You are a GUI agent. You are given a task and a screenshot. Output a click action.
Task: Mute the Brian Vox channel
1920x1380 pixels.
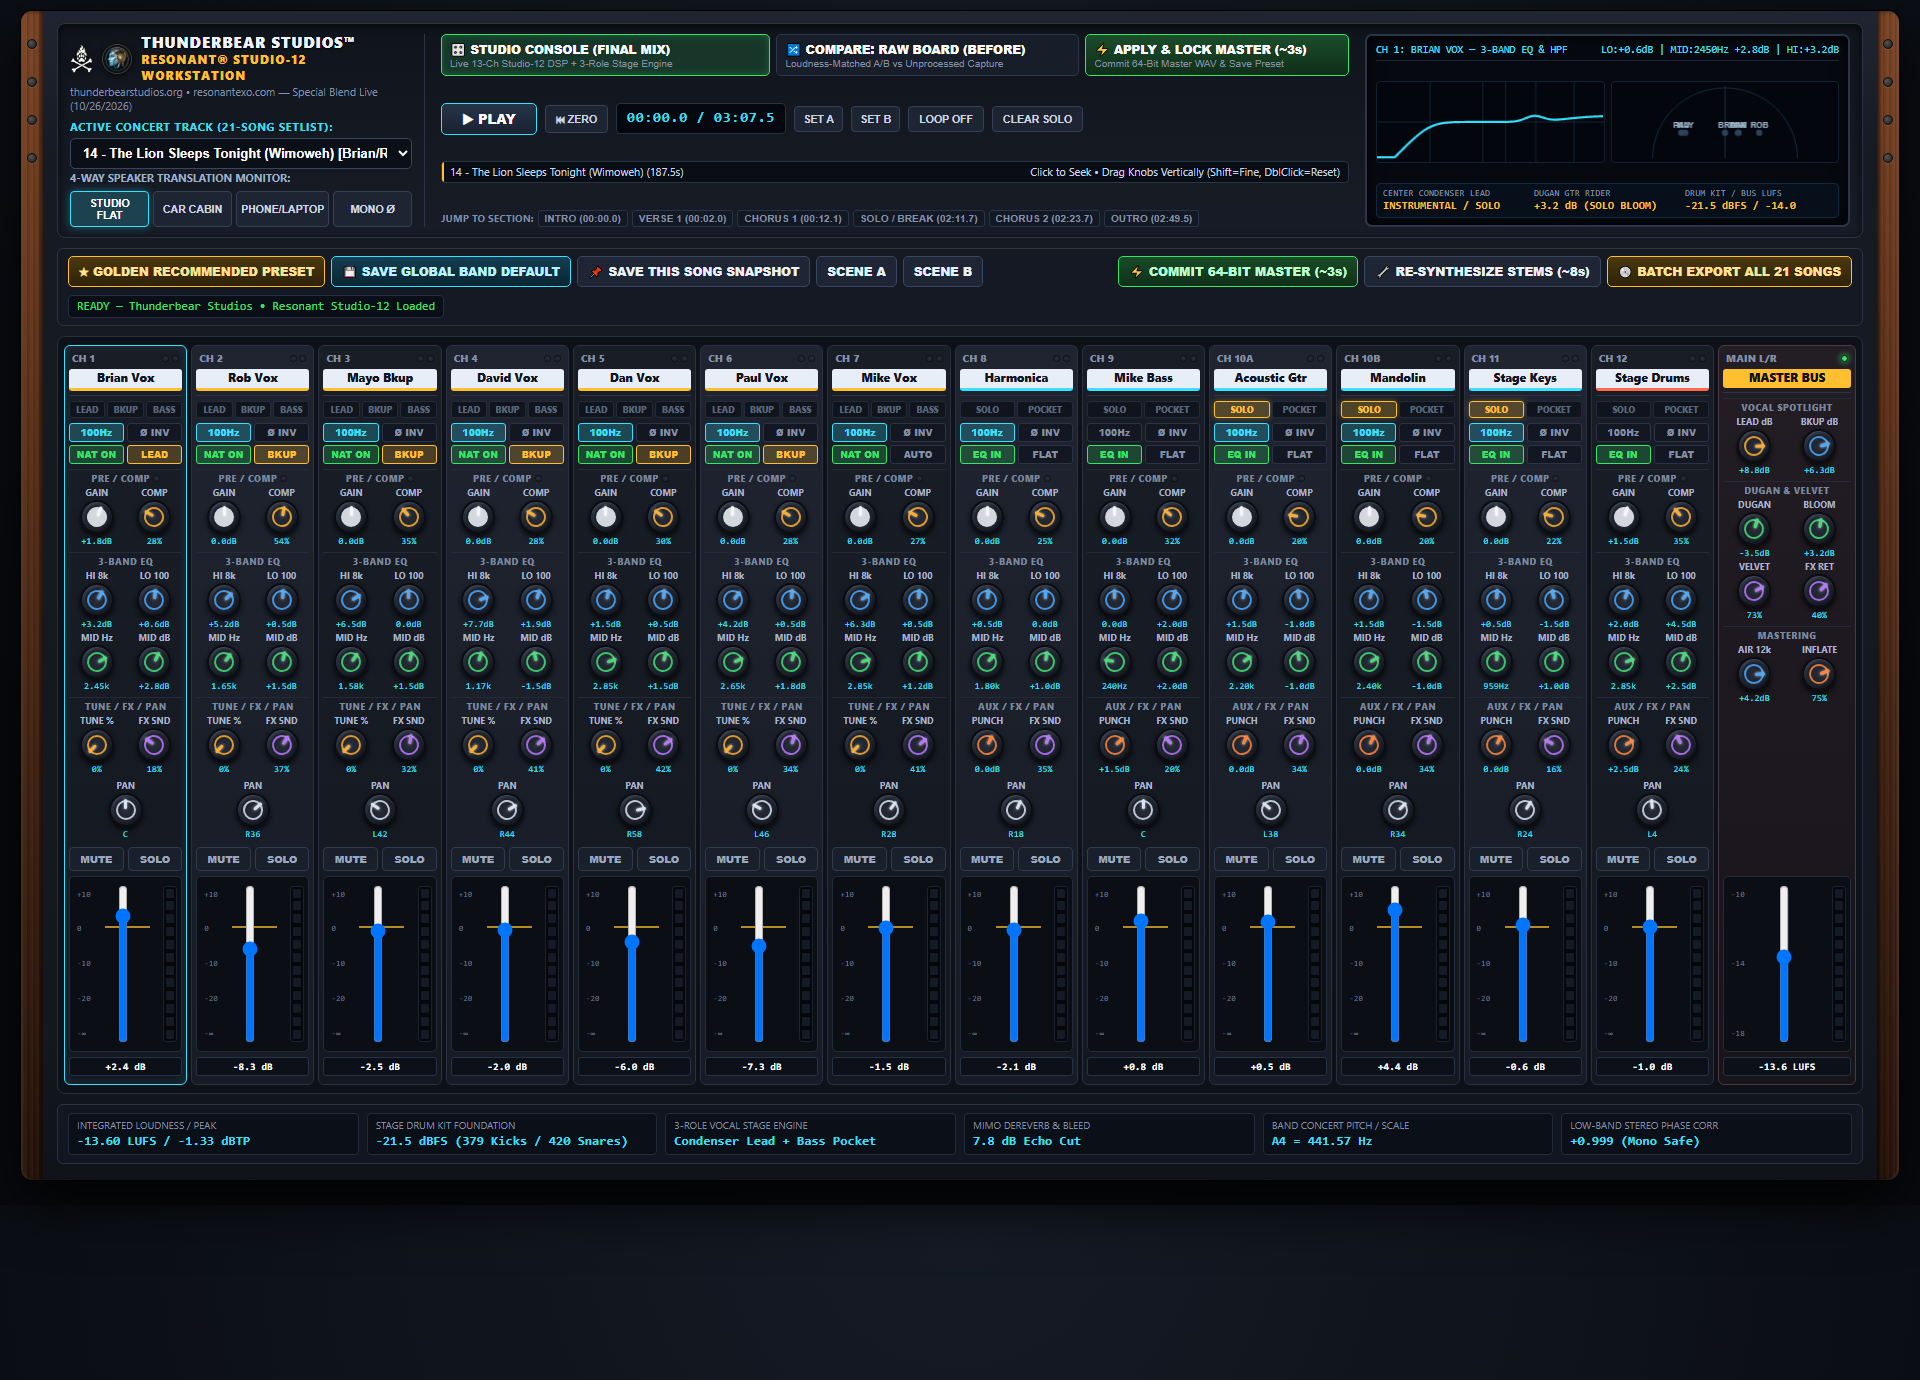(x=96, y=859)
